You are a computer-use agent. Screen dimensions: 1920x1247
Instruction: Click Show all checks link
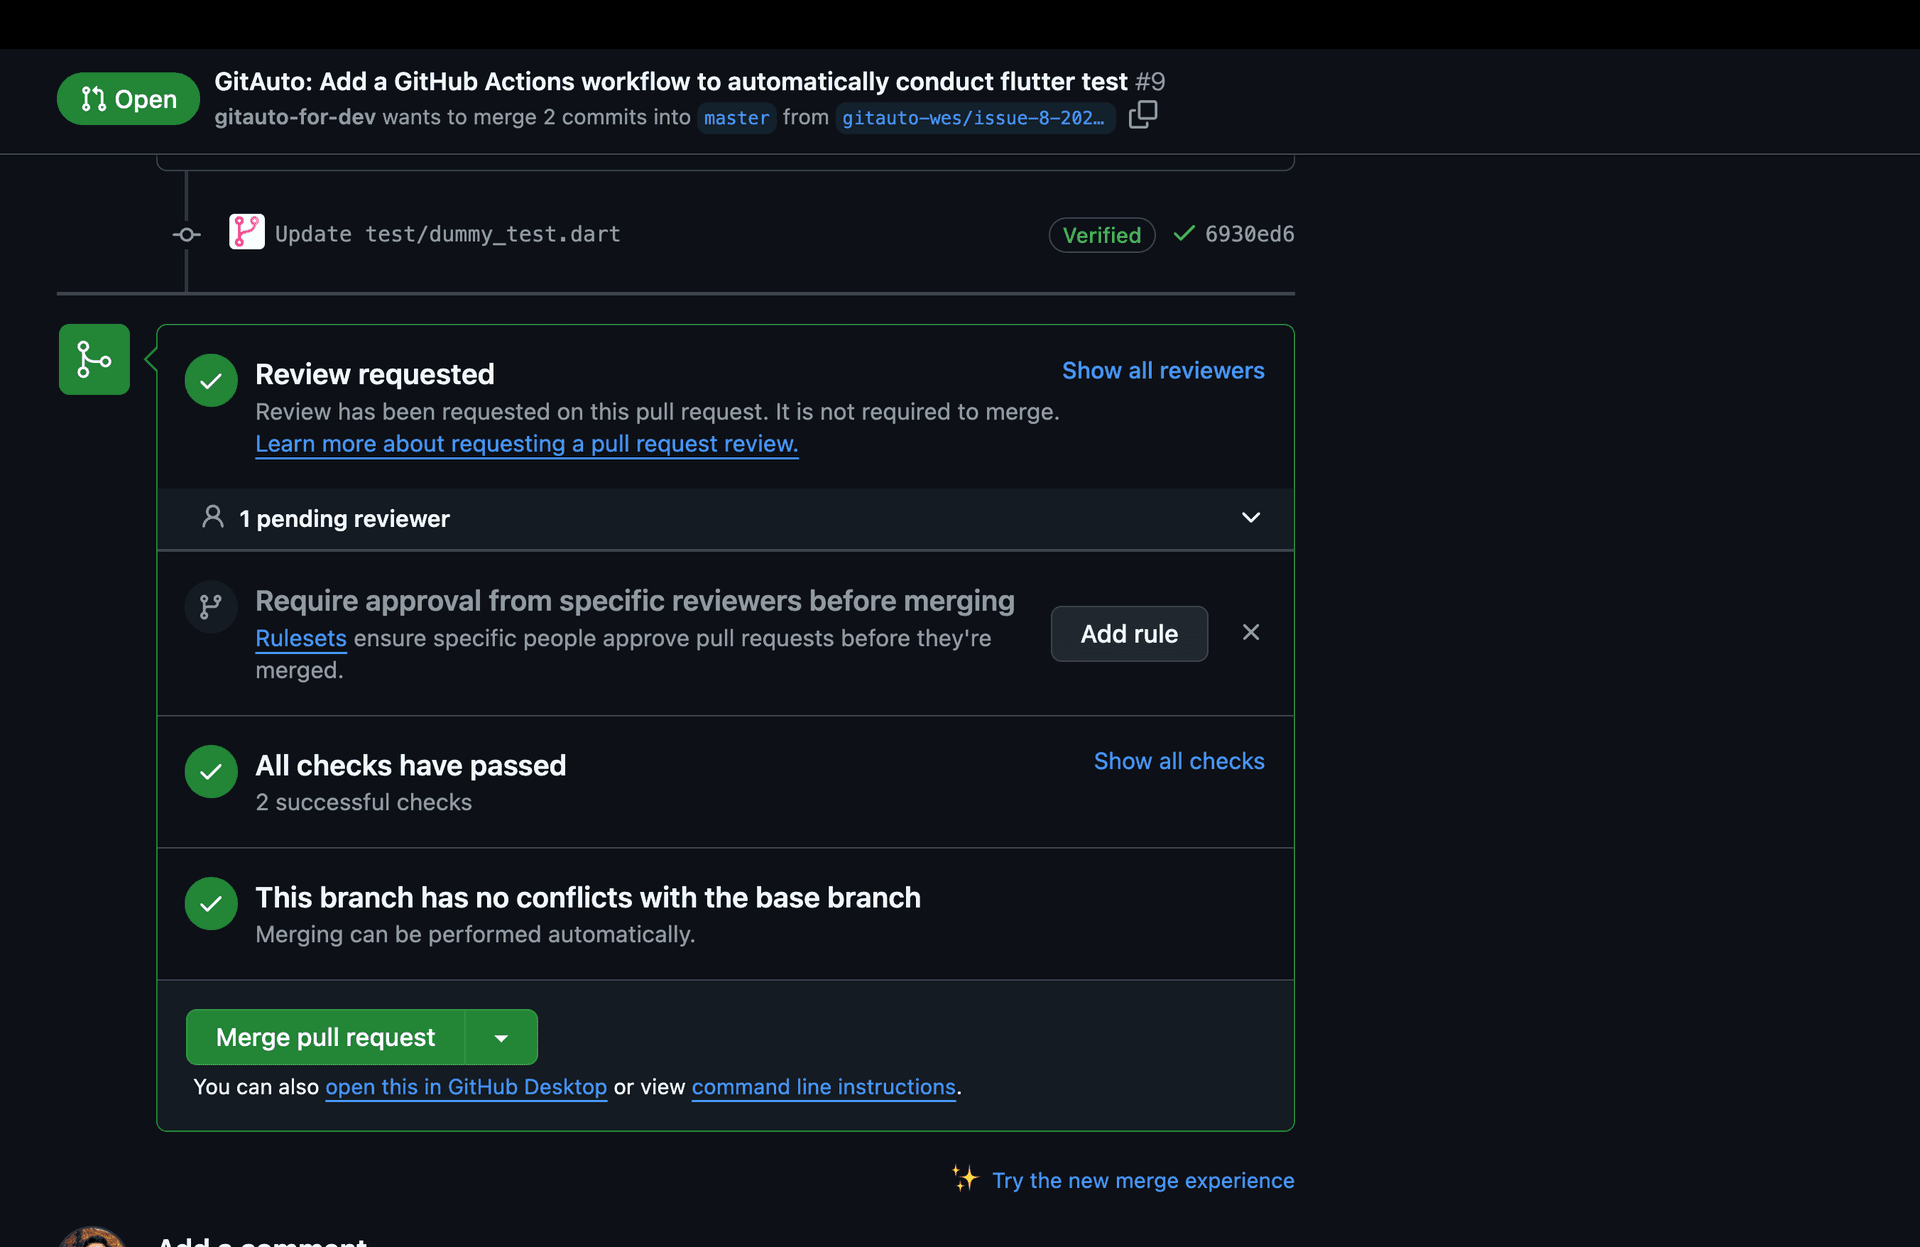point(1179,762)
